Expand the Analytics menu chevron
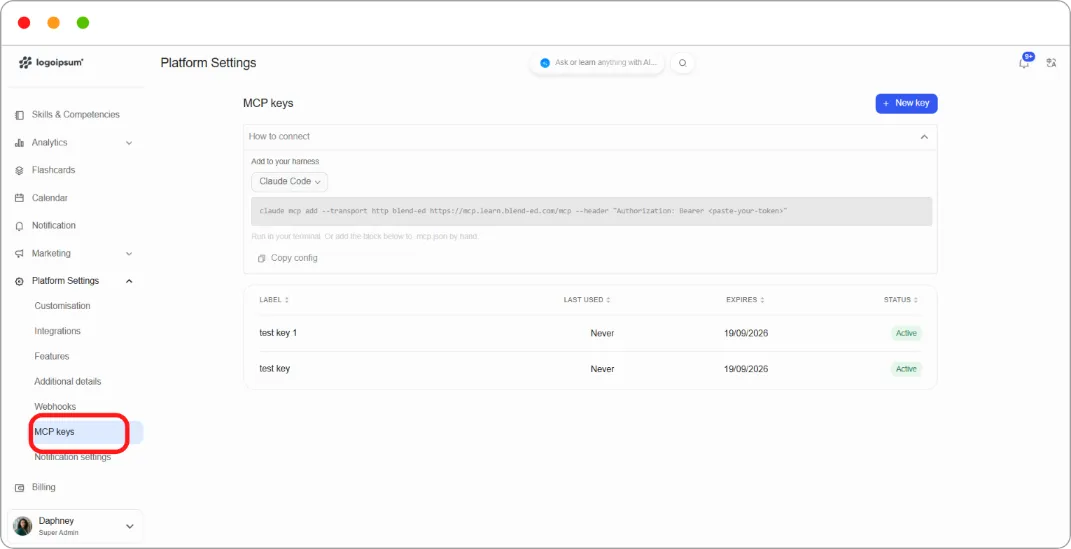The width and height of the screenshot is (1071, 549). 129,143
